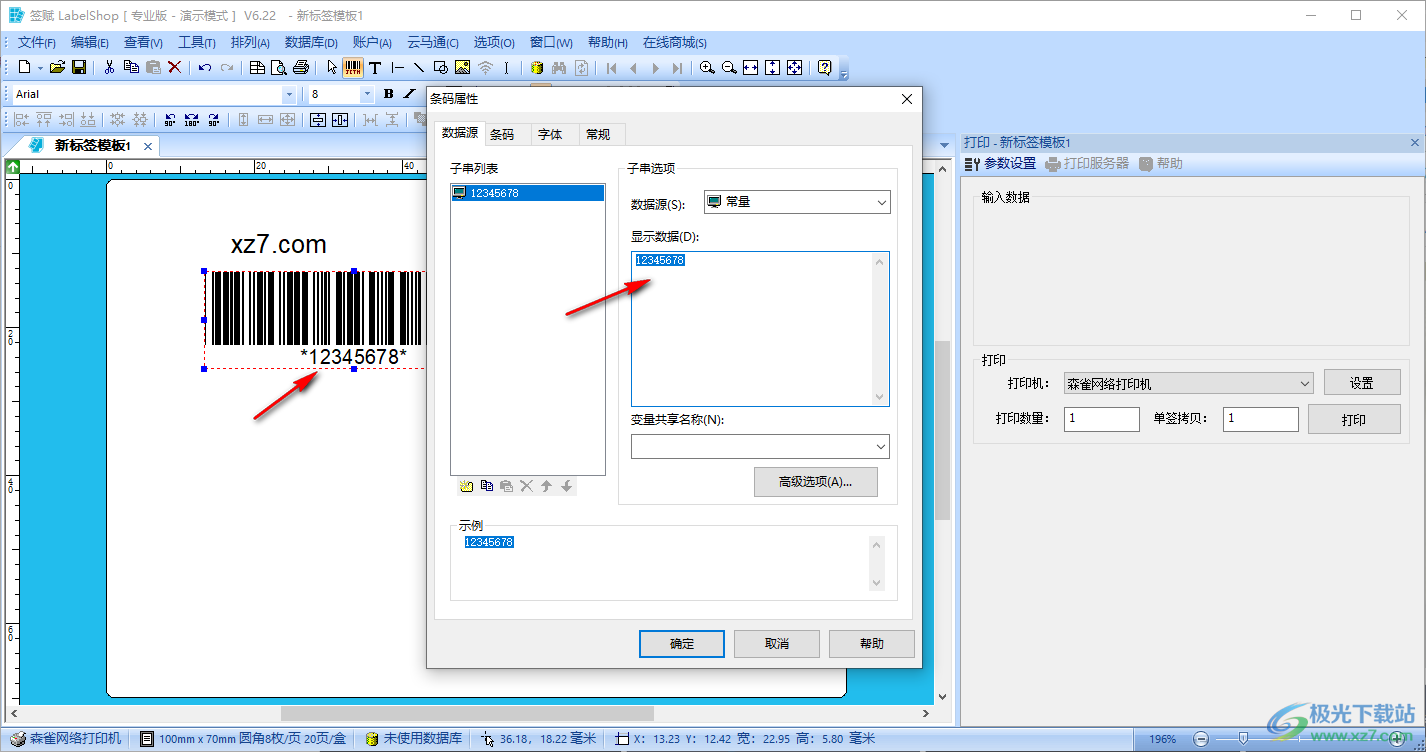Select the Barcode tool
This screenshot has height=752, width=1426.
click(353, 67)
